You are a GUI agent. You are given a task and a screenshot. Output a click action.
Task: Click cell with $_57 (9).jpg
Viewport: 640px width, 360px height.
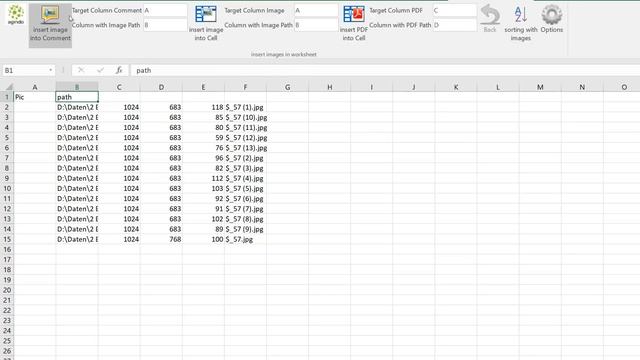point(245,229)
